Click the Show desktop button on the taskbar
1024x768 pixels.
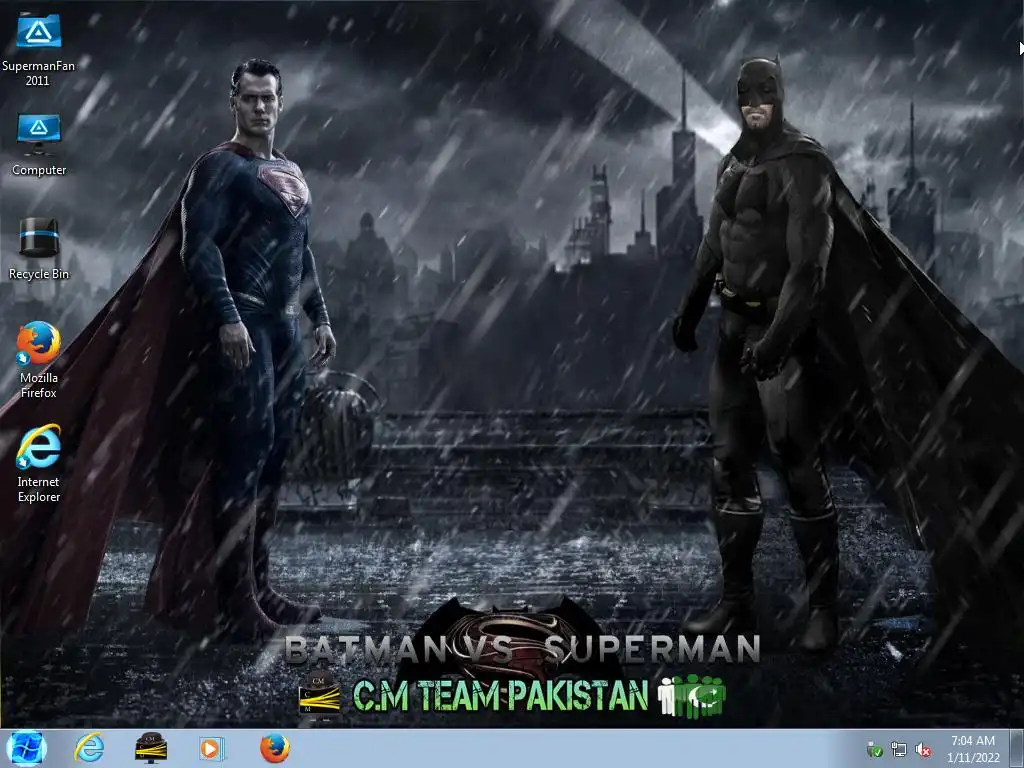click(1017, 748)
